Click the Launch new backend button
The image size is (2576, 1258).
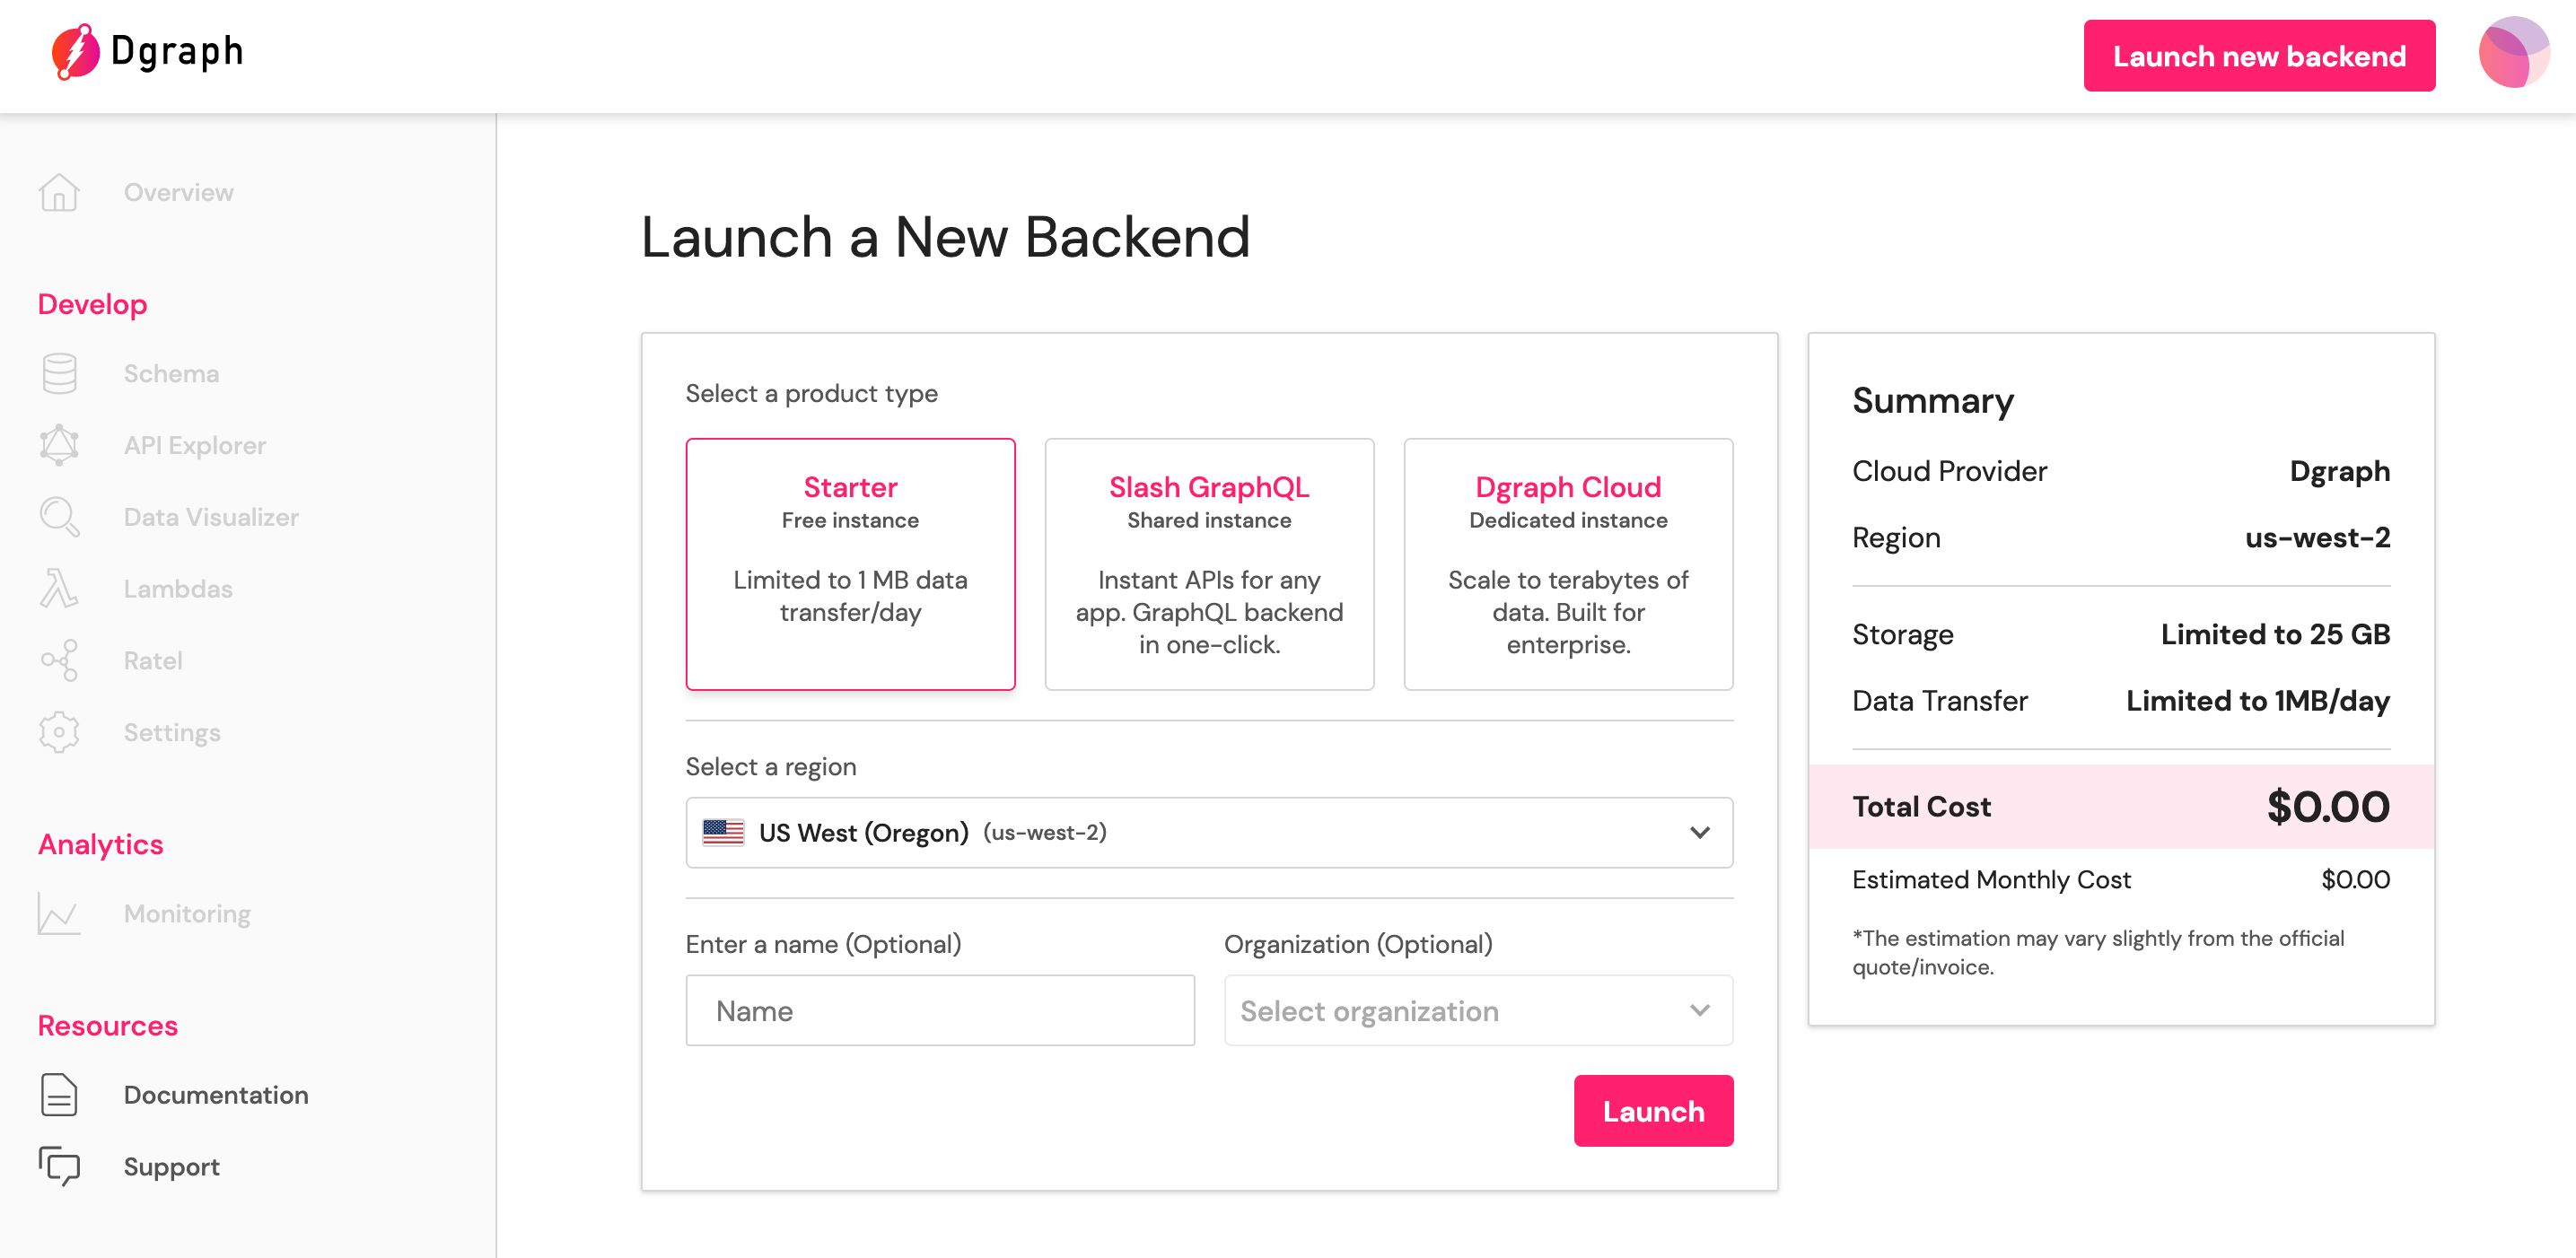(2259, 56)
